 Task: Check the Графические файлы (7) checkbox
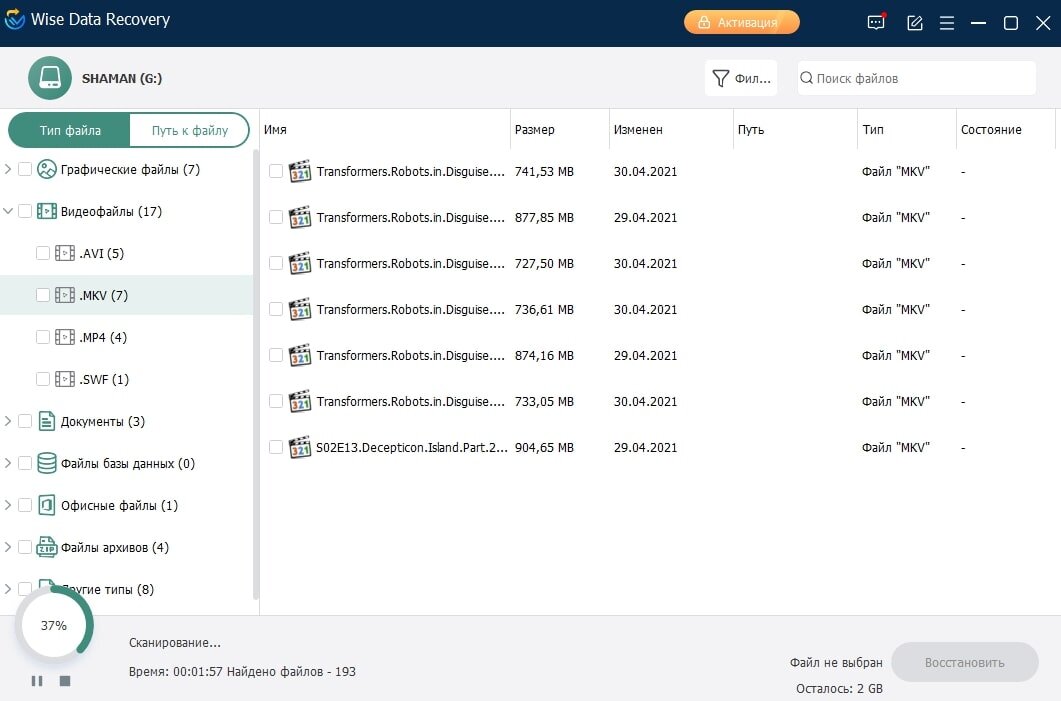point(25,169)
